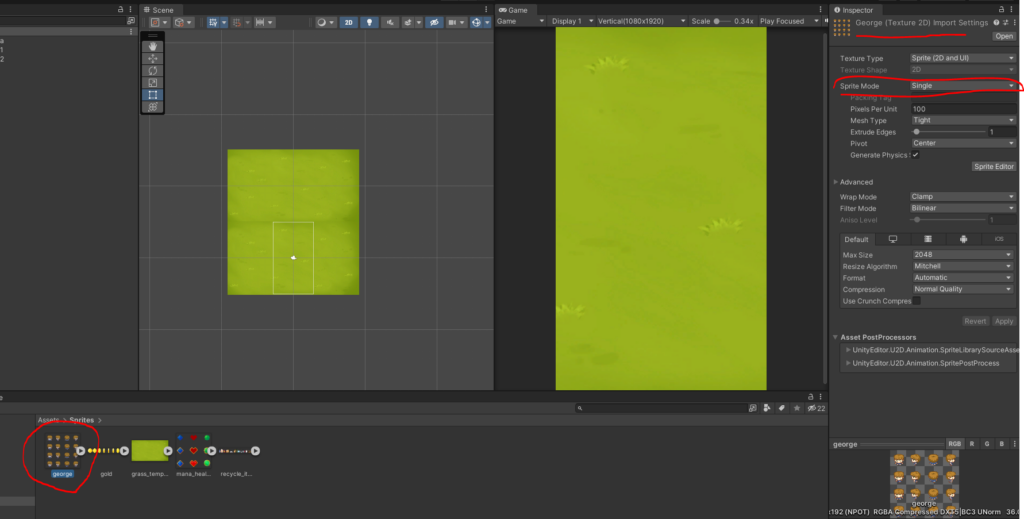Click the Sprite Editor button

point(994,167)
